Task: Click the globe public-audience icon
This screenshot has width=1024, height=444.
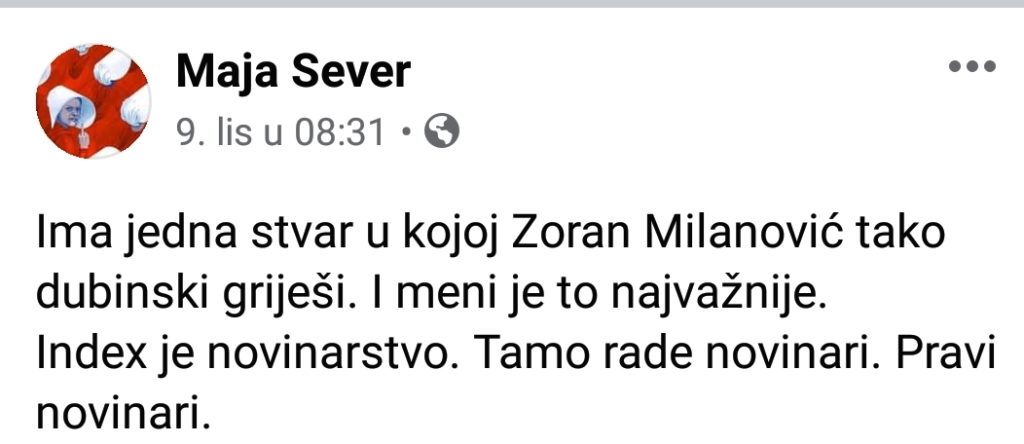Action: pyautogui.click(x=442, y=131)
